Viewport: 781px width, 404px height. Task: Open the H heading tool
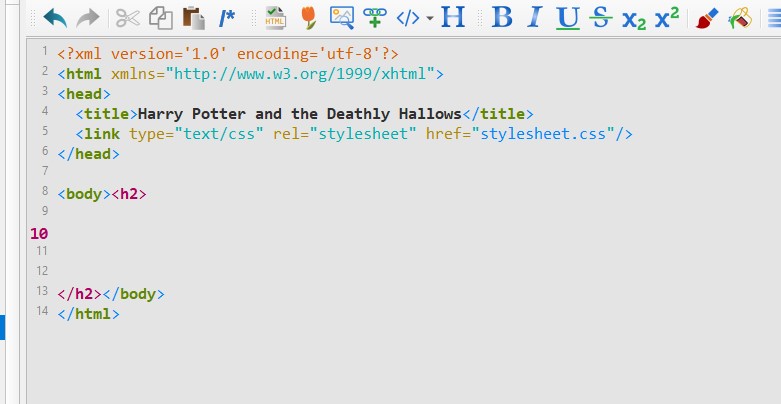(x=453, y=18)
